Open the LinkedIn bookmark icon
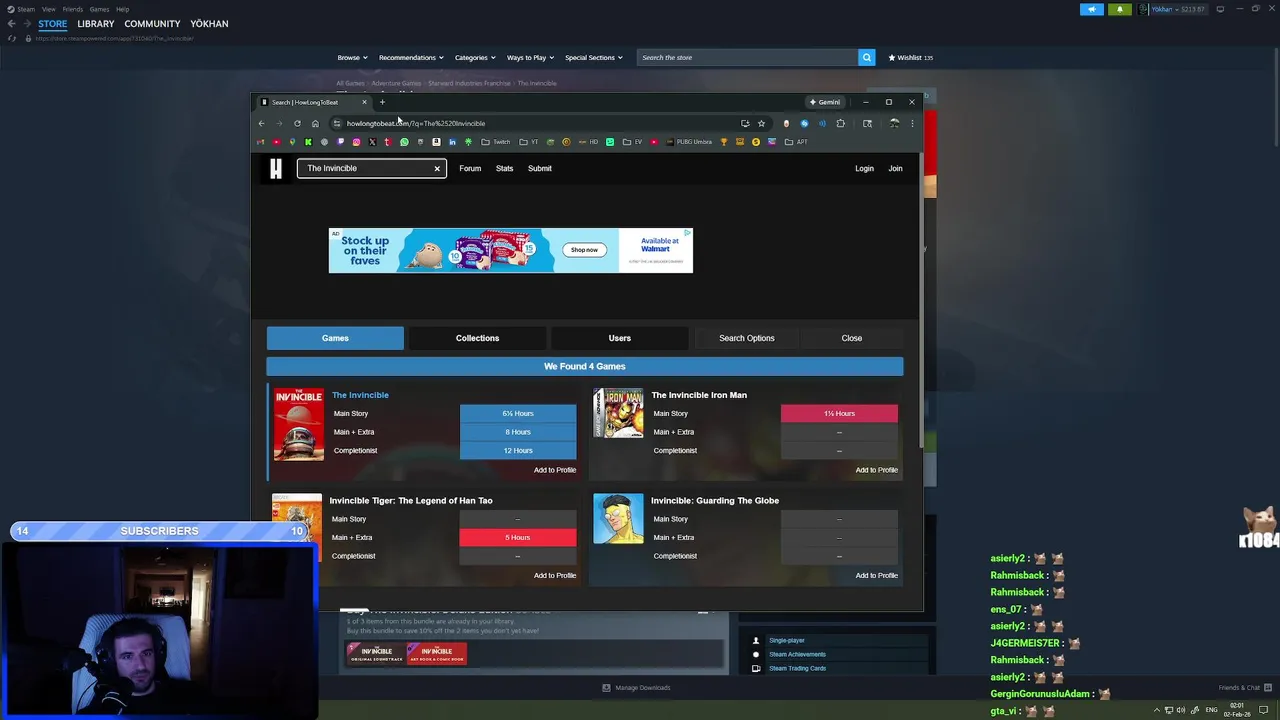 [452, 142]
